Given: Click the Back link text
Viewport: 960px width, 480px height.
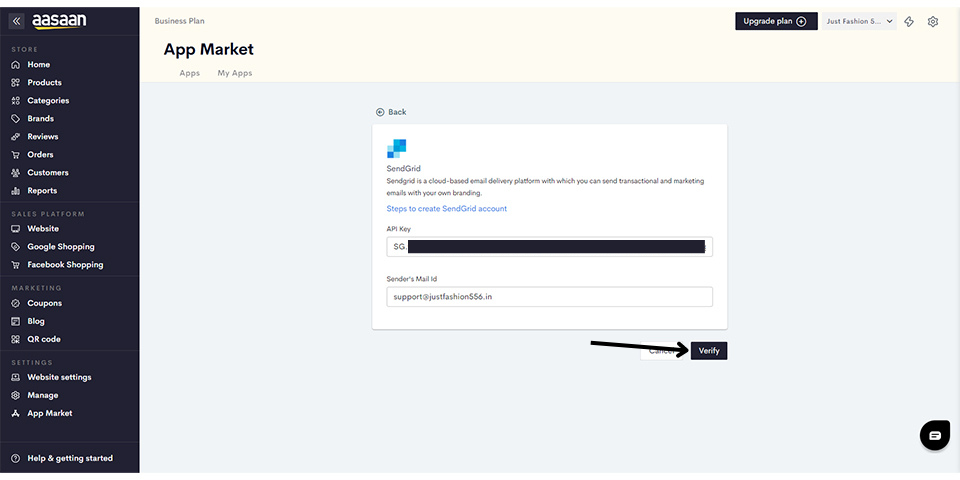Looking at the screenshot, I should pyautogui.click(x=397, y=112).
